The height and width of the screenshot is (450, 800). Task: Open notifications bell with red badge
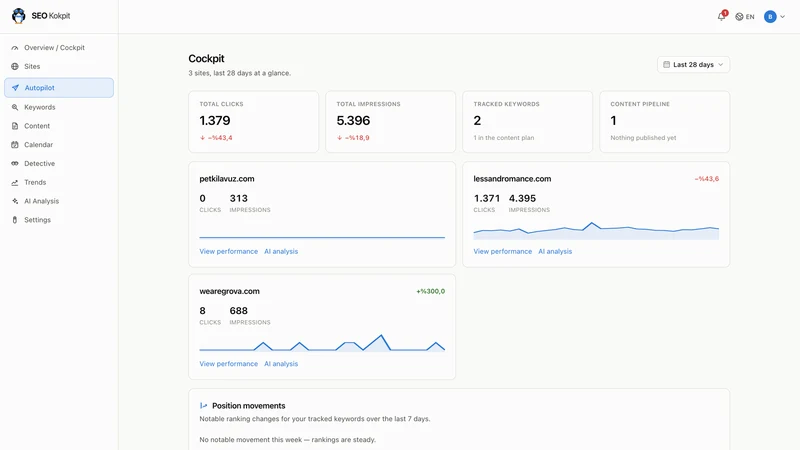click(x=722, y=16)
